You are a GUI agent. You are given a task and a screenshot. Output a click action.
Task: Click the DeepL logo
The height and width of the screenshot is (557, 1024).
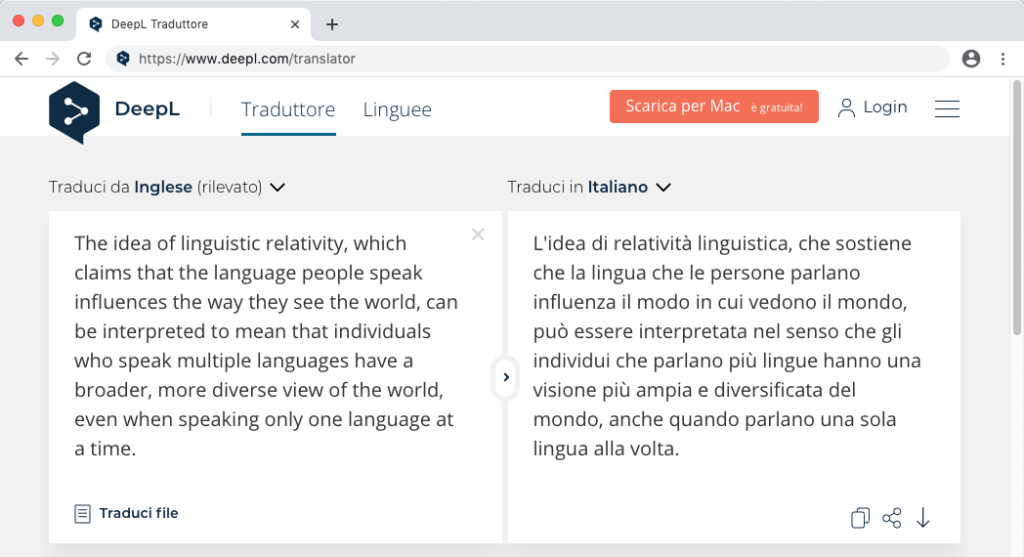coord(114,112)
